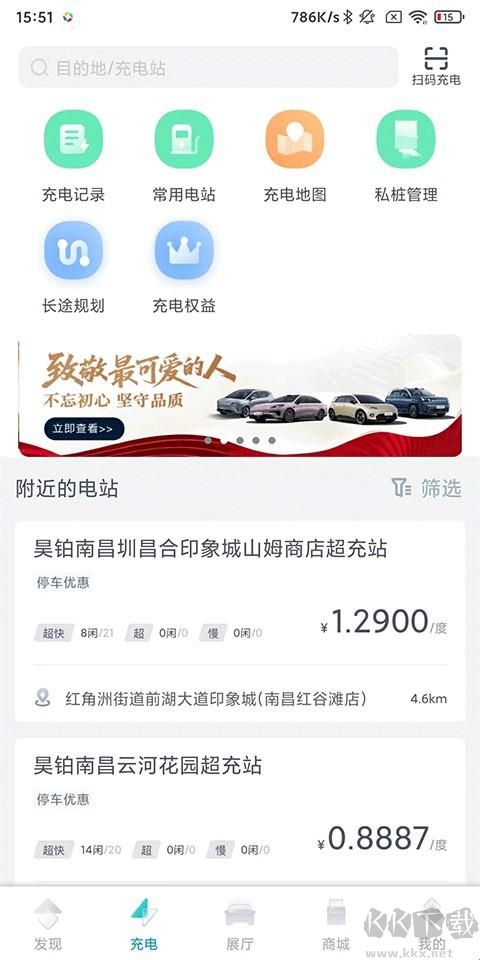480x960 pixels.
Task: Tap the location pin icon beside 红角洲街道
Action: pos(42,698)
